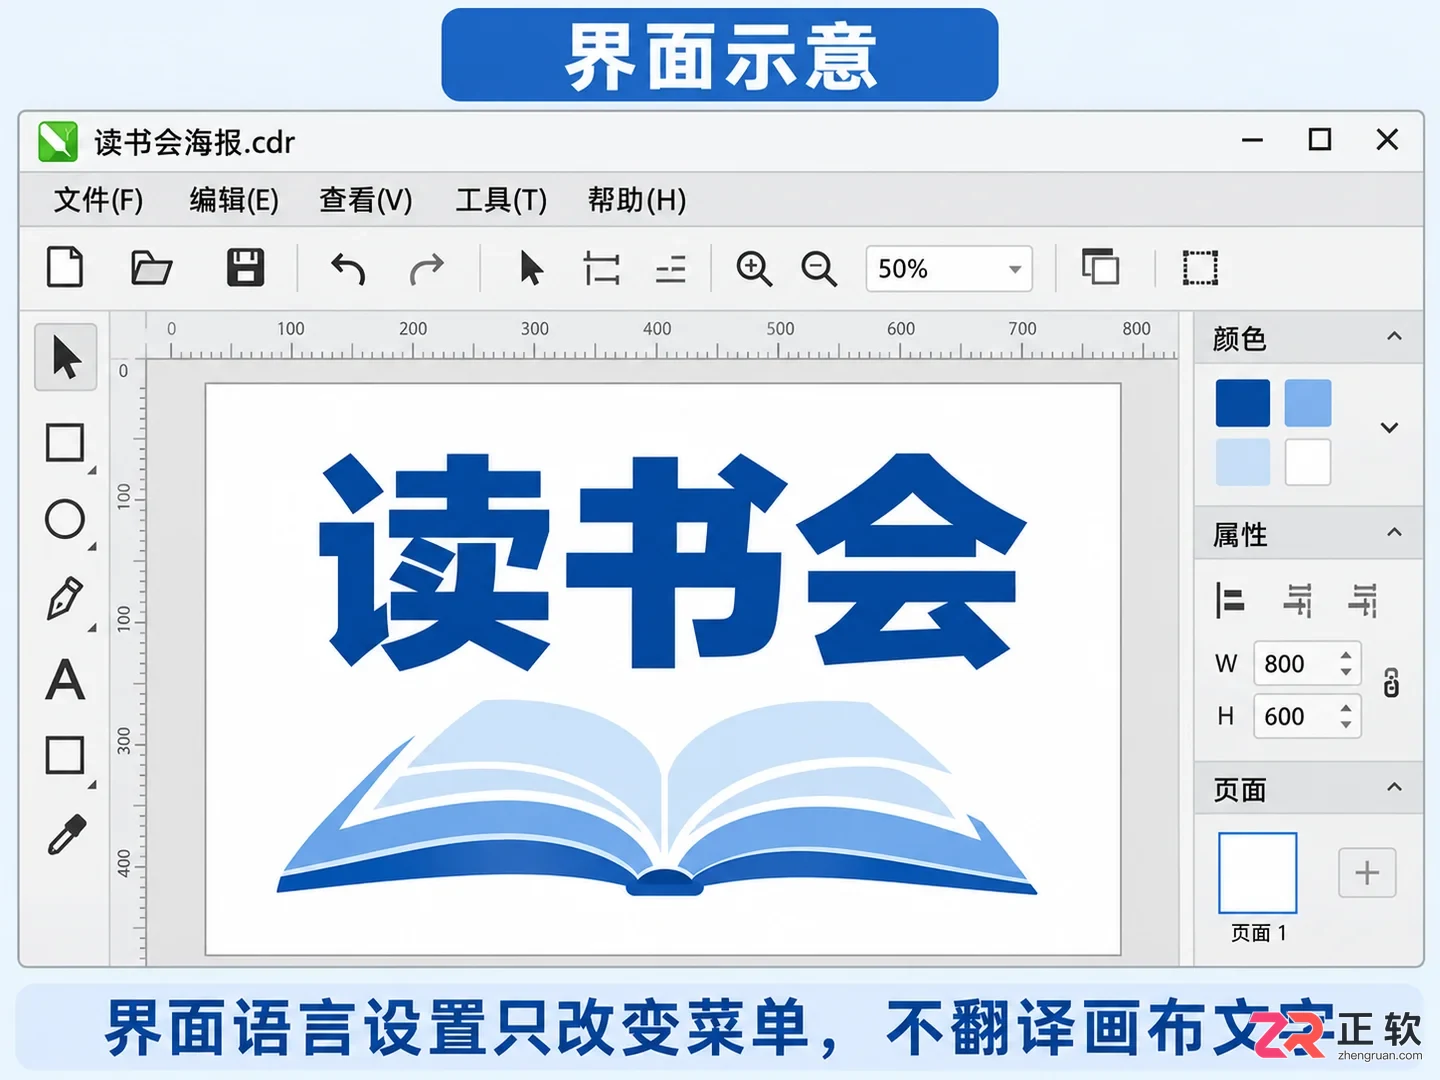Collapse the 页面 panel
The width and height of the screenshot is (1440, 1080).
pyautogui.click(x=1394, y=788)
